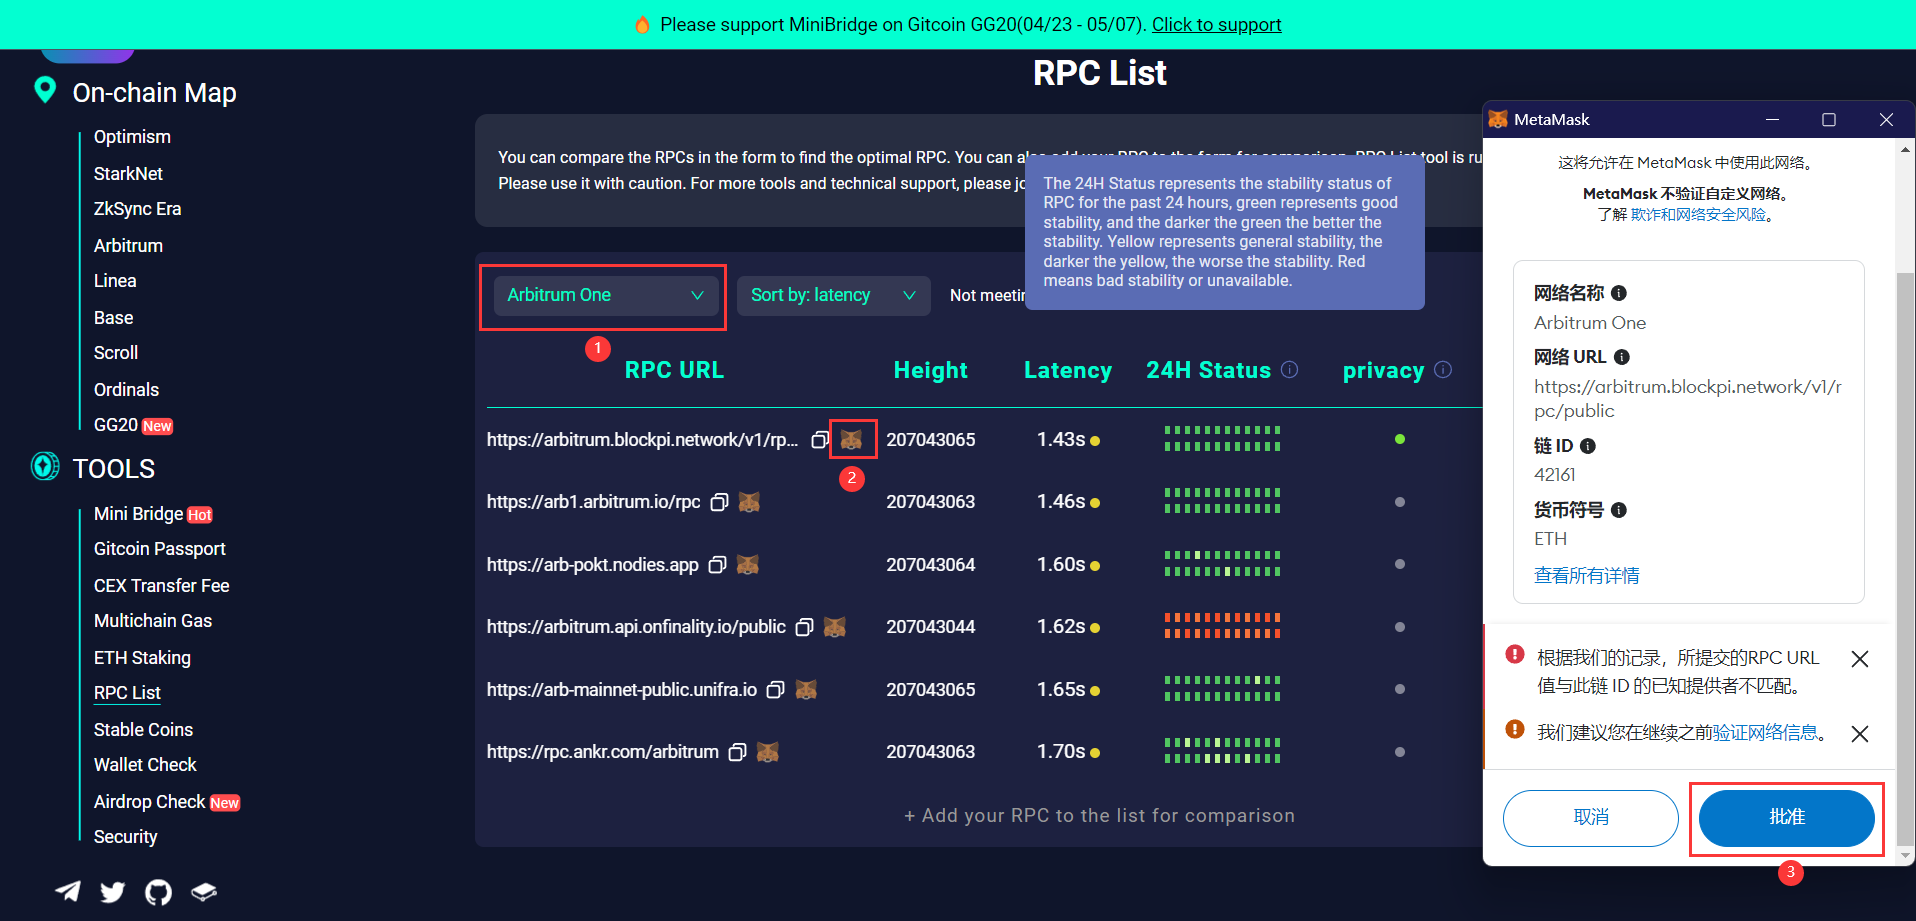Open the Arbitrum One network dropdown
The width and height of the screenshot is (1916, 921).
pos(605,296)
